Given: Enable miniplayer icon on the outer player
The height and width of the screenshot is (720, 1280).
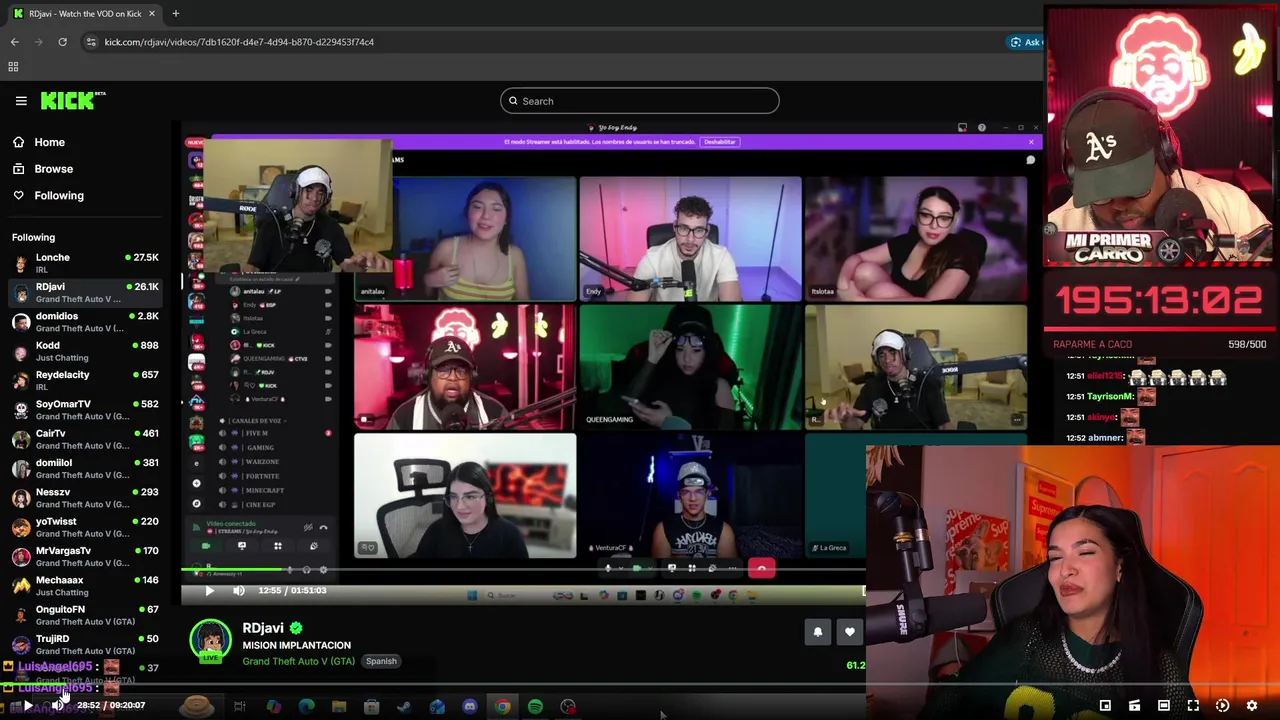Looking at the screenshot, I should (x=1105, y=706).
